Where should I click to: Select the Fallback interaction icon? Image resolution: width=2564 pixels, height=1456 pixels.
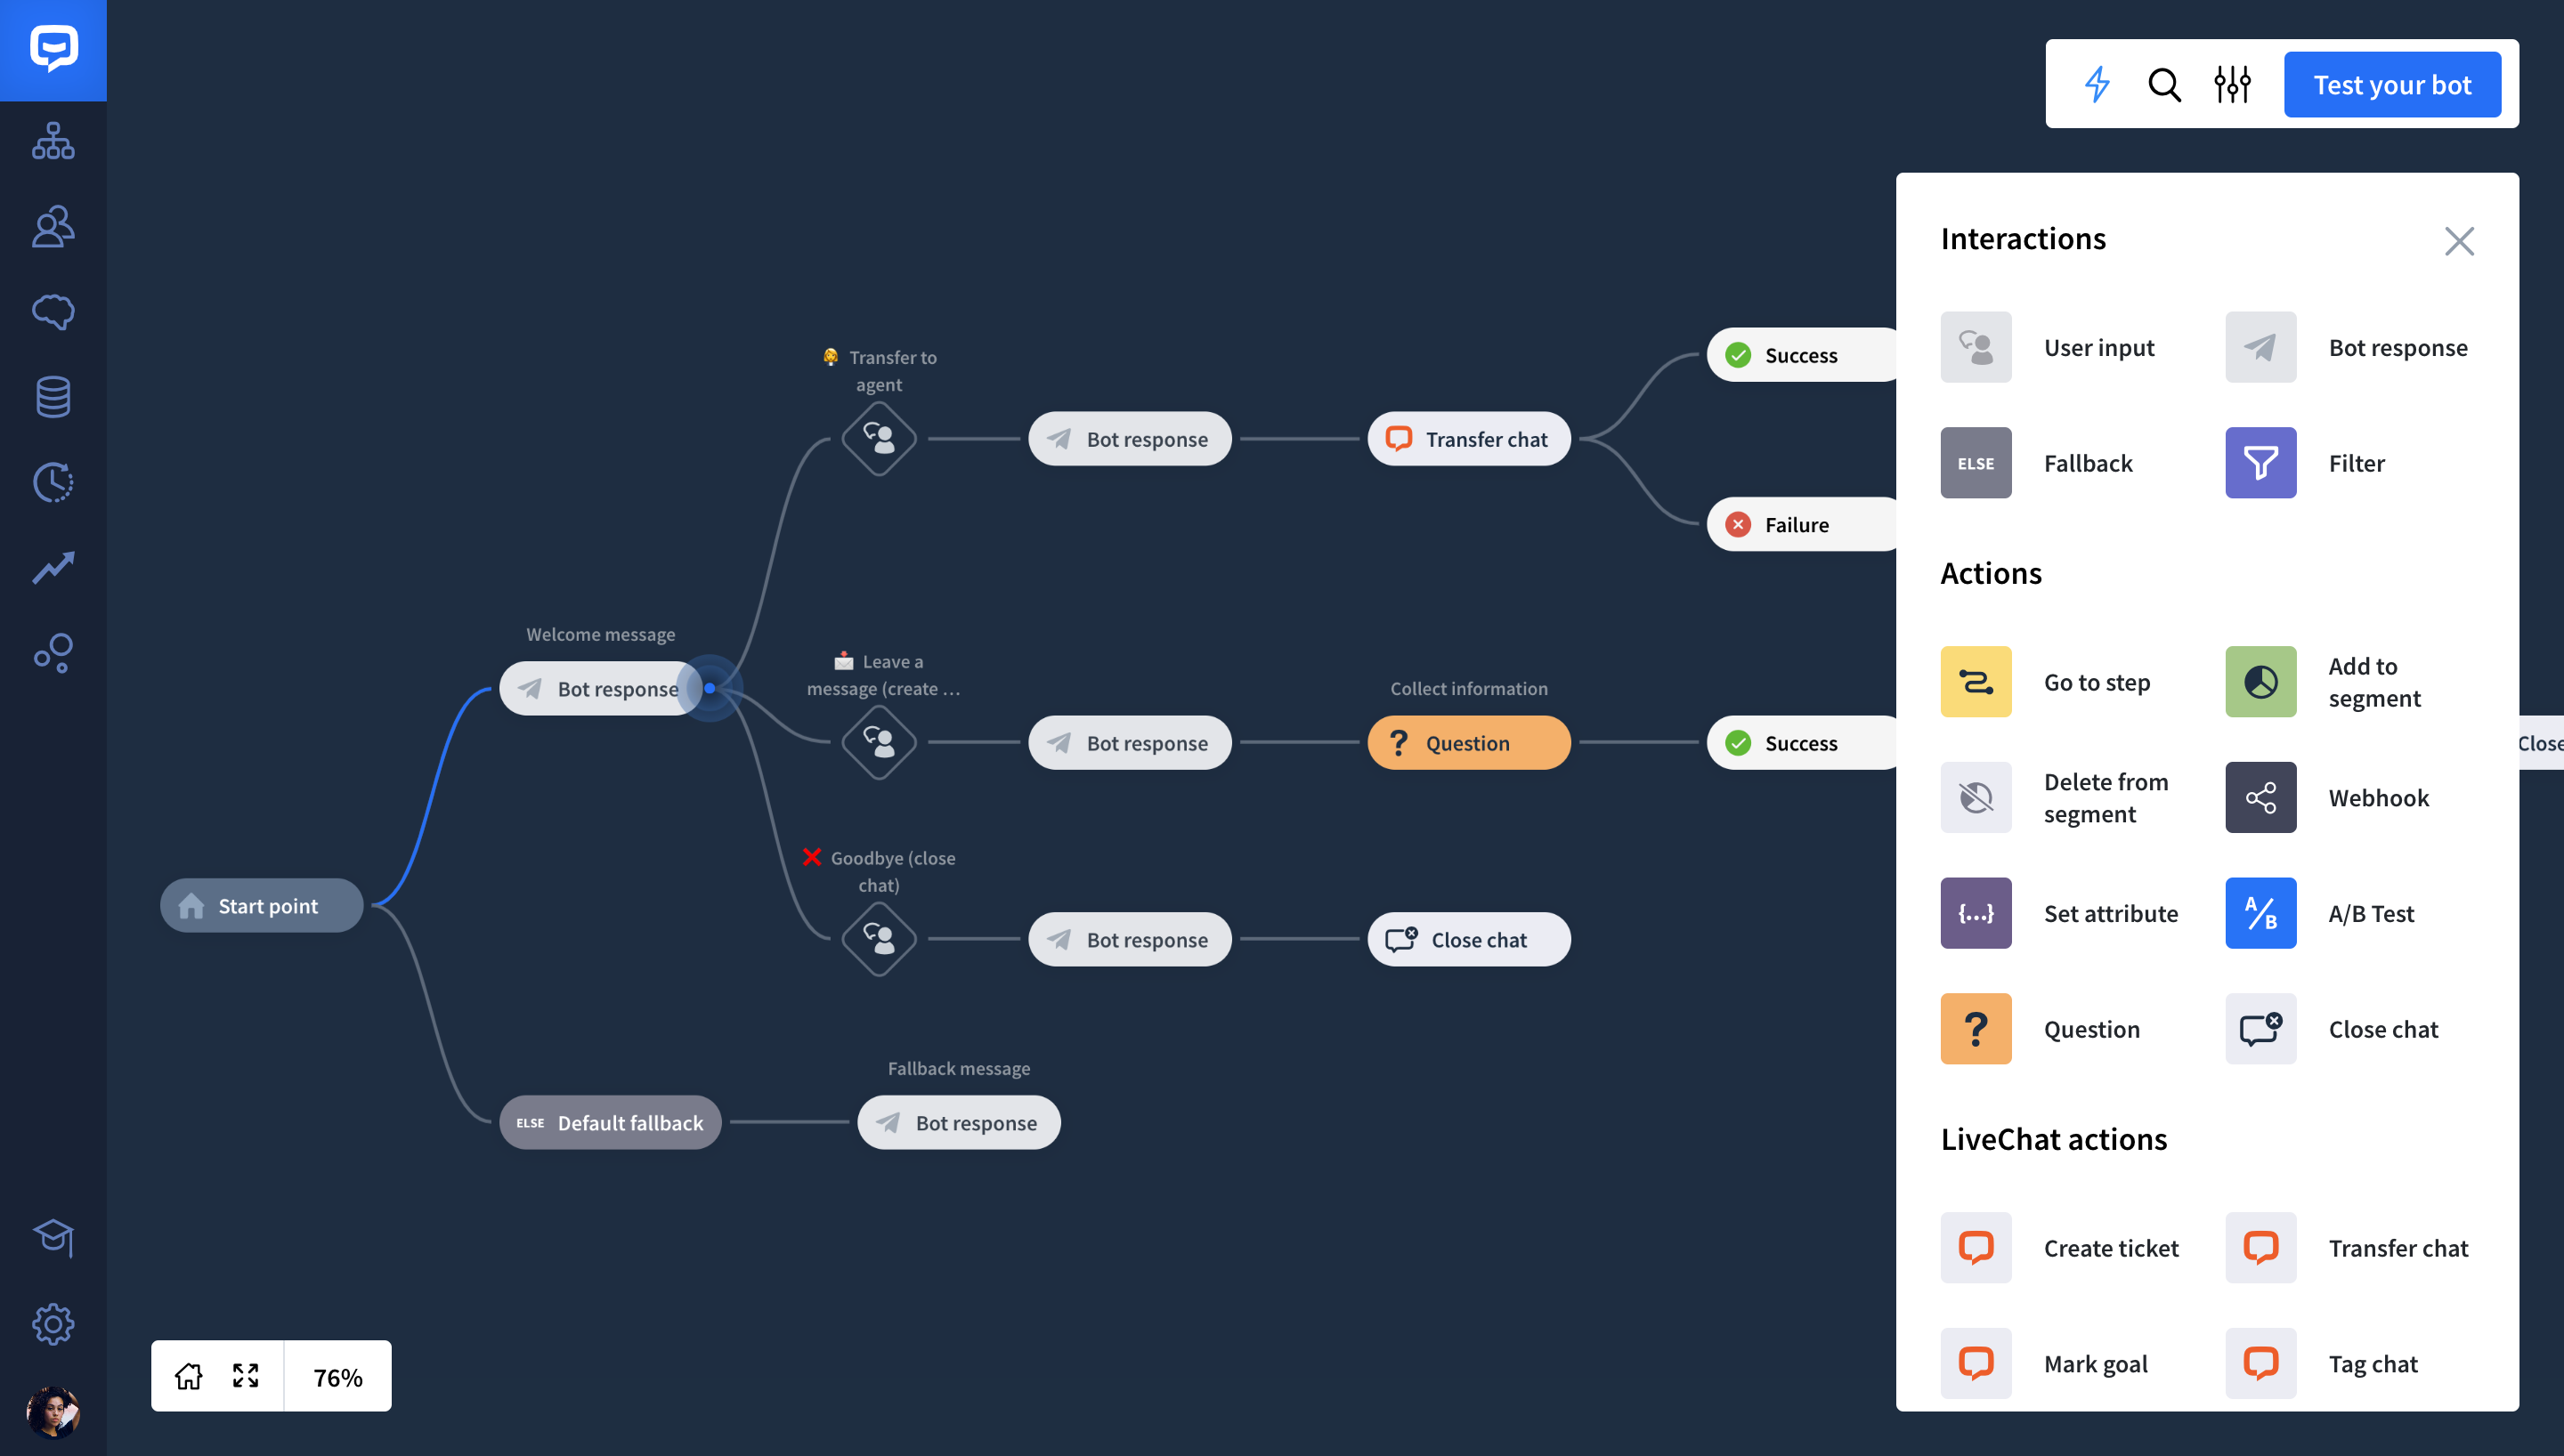pyautogui.click(x=1976, y=463)
